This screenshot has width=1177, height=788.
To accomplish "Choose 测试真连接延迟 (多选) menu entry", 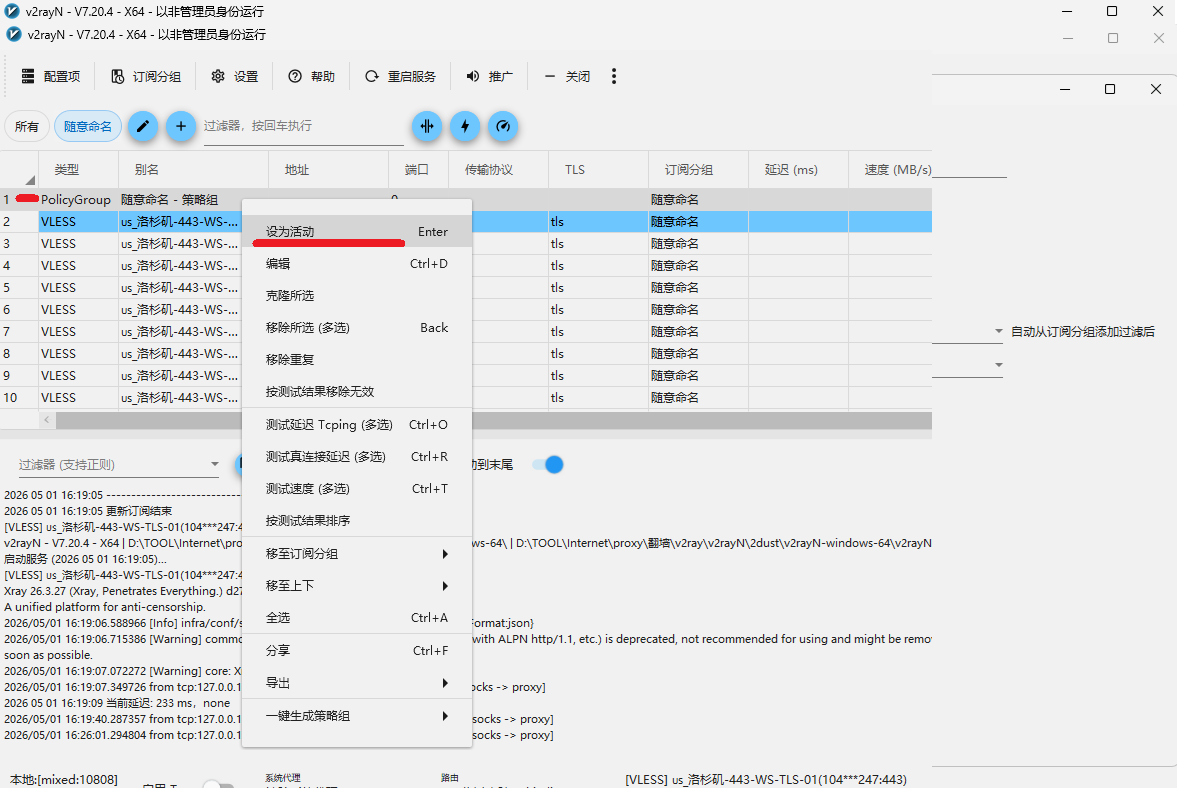I will point(357,457).
